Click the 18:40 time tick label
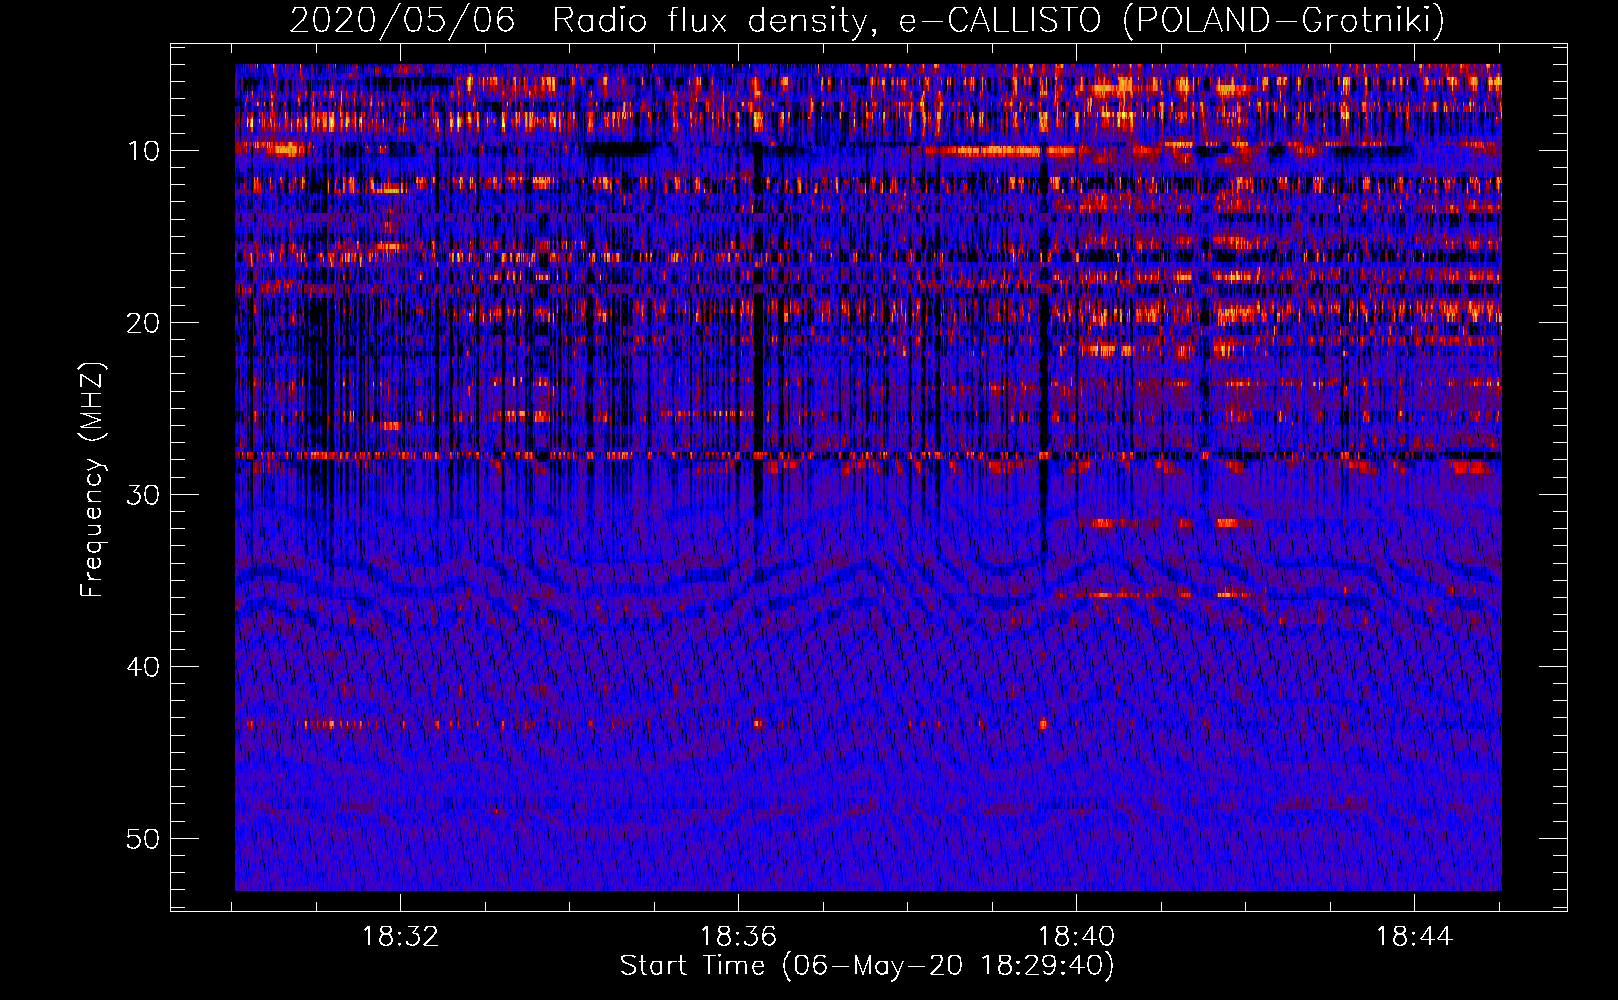Screen dimensions: 1618x1000 [x=1076, y=937]
